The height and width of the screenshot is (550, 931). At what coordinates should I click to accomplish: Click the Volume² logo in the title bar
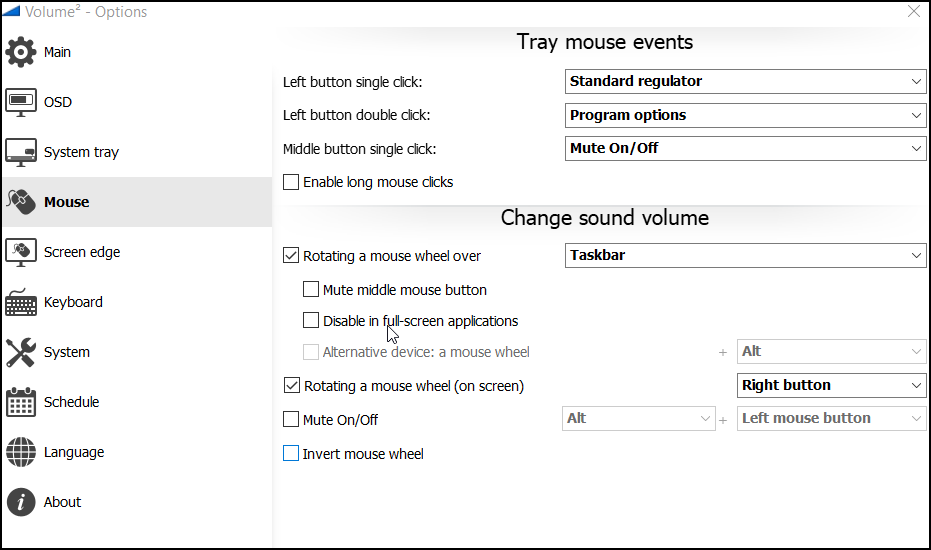tap(11, 11)
